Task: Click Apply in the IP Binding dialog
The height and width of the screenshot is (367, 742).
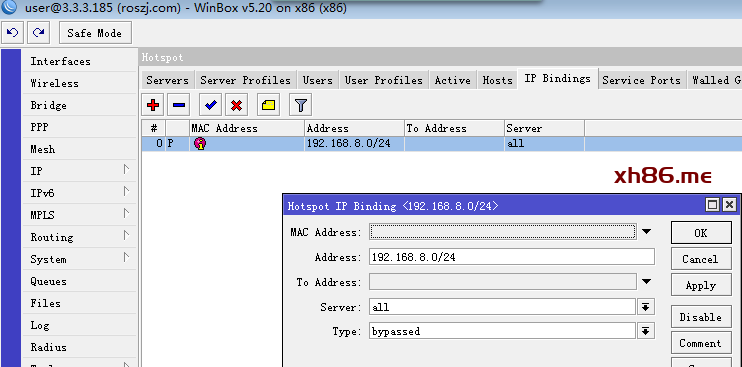Action: click(x=701, y=285)
